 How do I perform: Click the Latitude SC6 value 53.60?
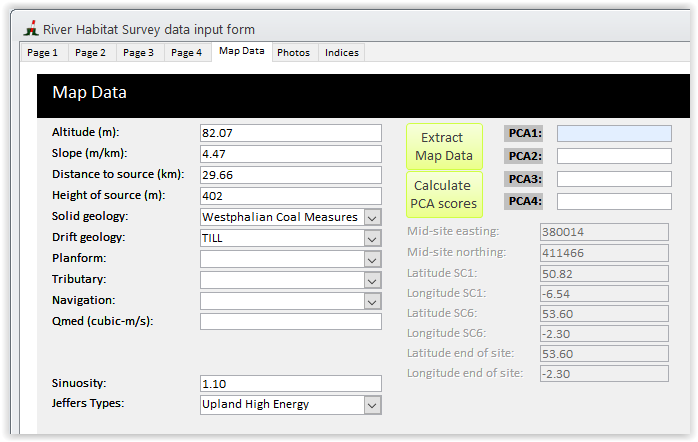click(x=604, y=314)
